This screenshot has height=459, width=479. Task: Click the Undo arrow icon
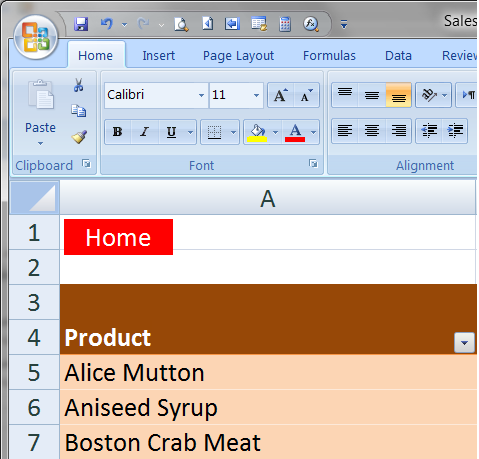107,24
